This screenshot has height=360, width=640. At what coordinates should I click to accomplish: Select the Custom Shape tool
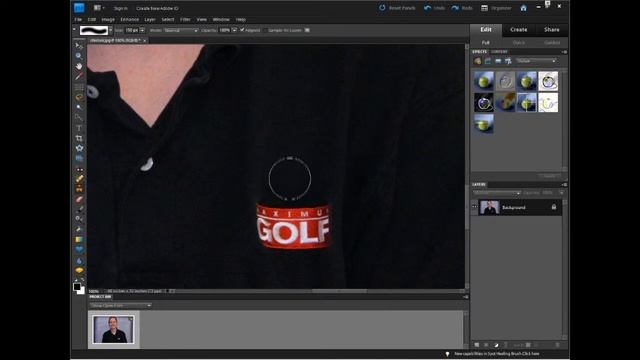tap(79, 249)
